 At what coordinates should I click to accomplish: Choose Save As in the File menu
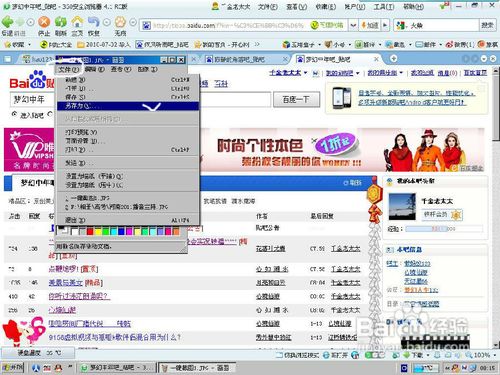[x=128, y=106]
